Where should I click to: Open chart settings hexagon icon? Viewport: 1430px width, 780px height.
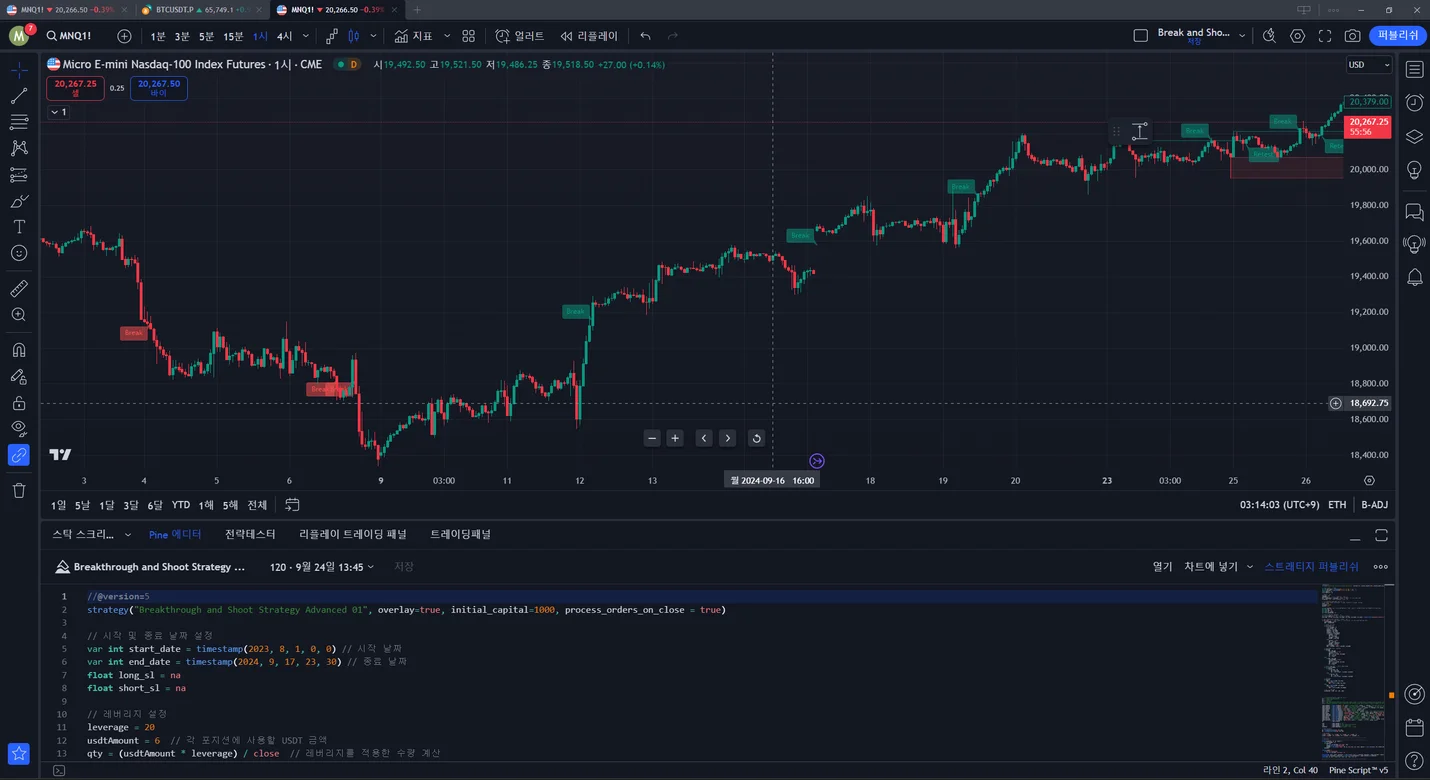click(1298, 36)
